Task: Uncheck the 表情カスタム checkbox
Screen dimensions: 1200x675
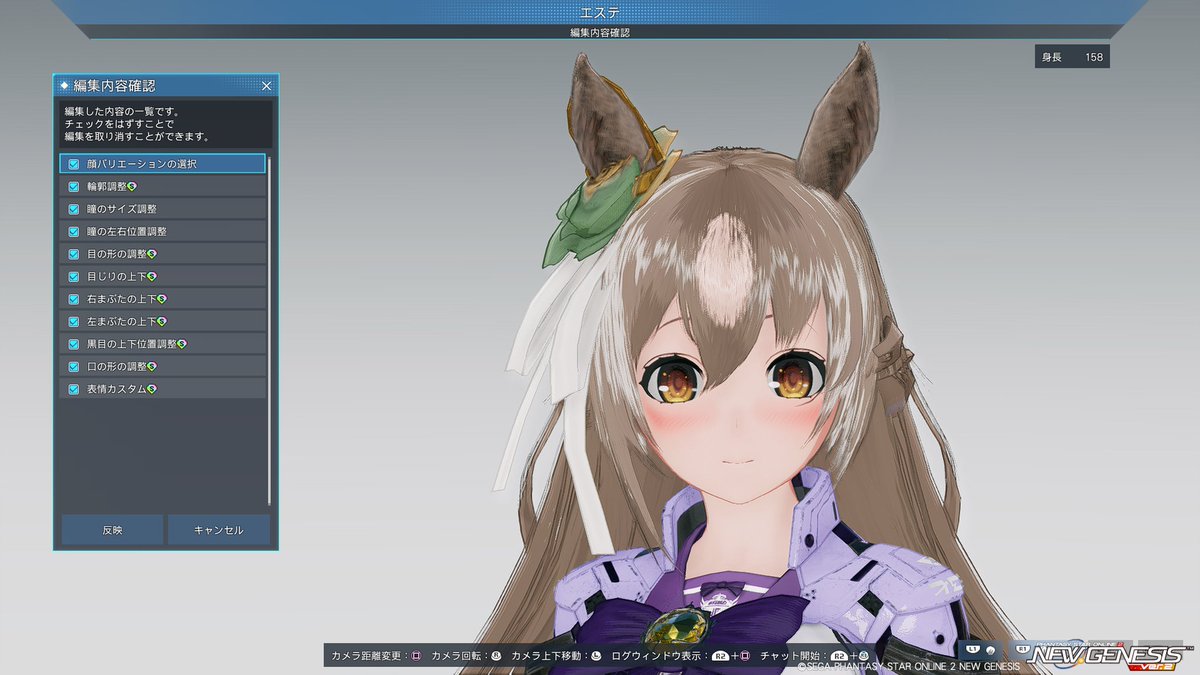Action: pos(74,389)
